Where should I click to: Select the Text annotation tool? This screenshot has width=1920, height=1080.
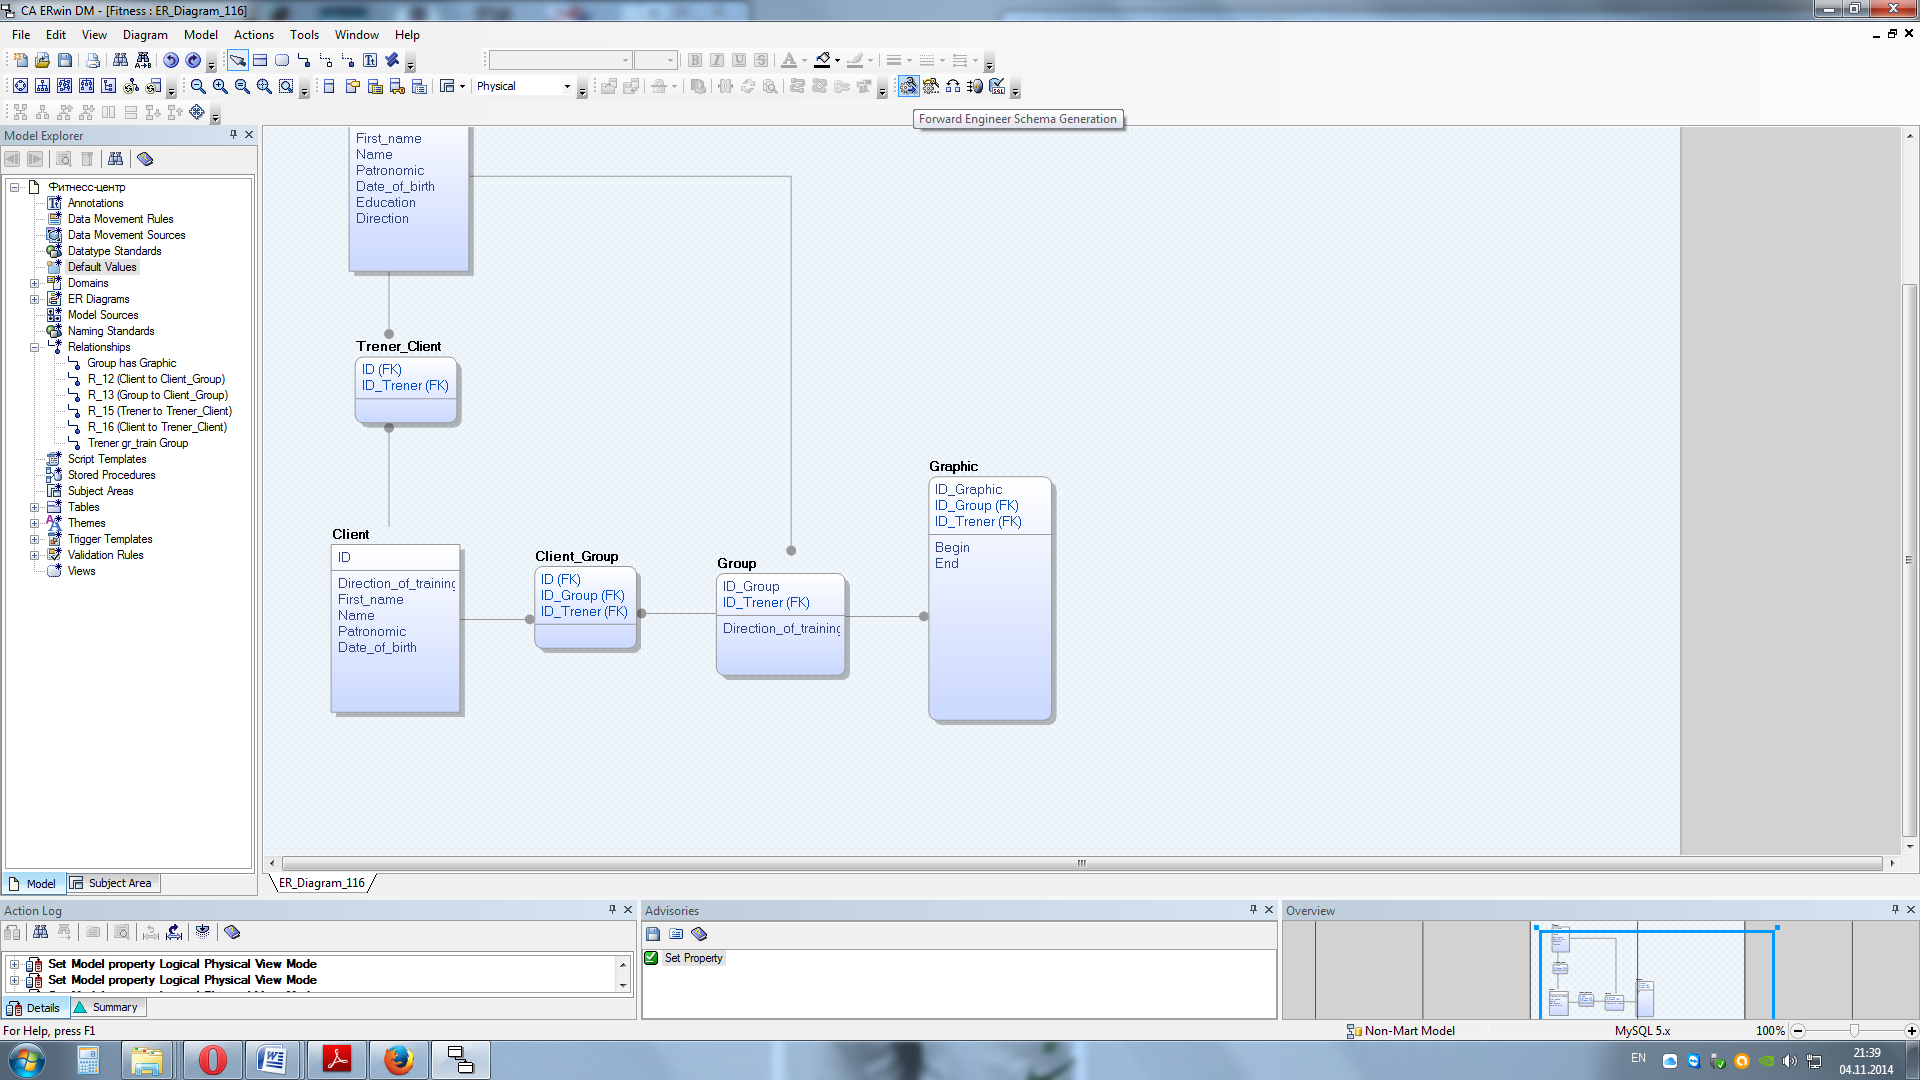370,61
